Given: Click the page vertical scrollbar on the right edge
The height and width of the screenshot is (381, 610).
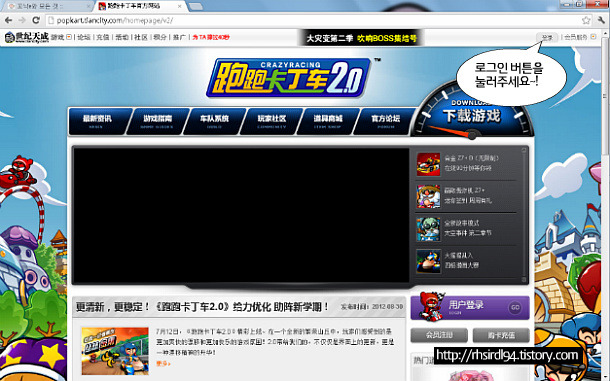Looking at the screenshot, I should click(605, 97).
